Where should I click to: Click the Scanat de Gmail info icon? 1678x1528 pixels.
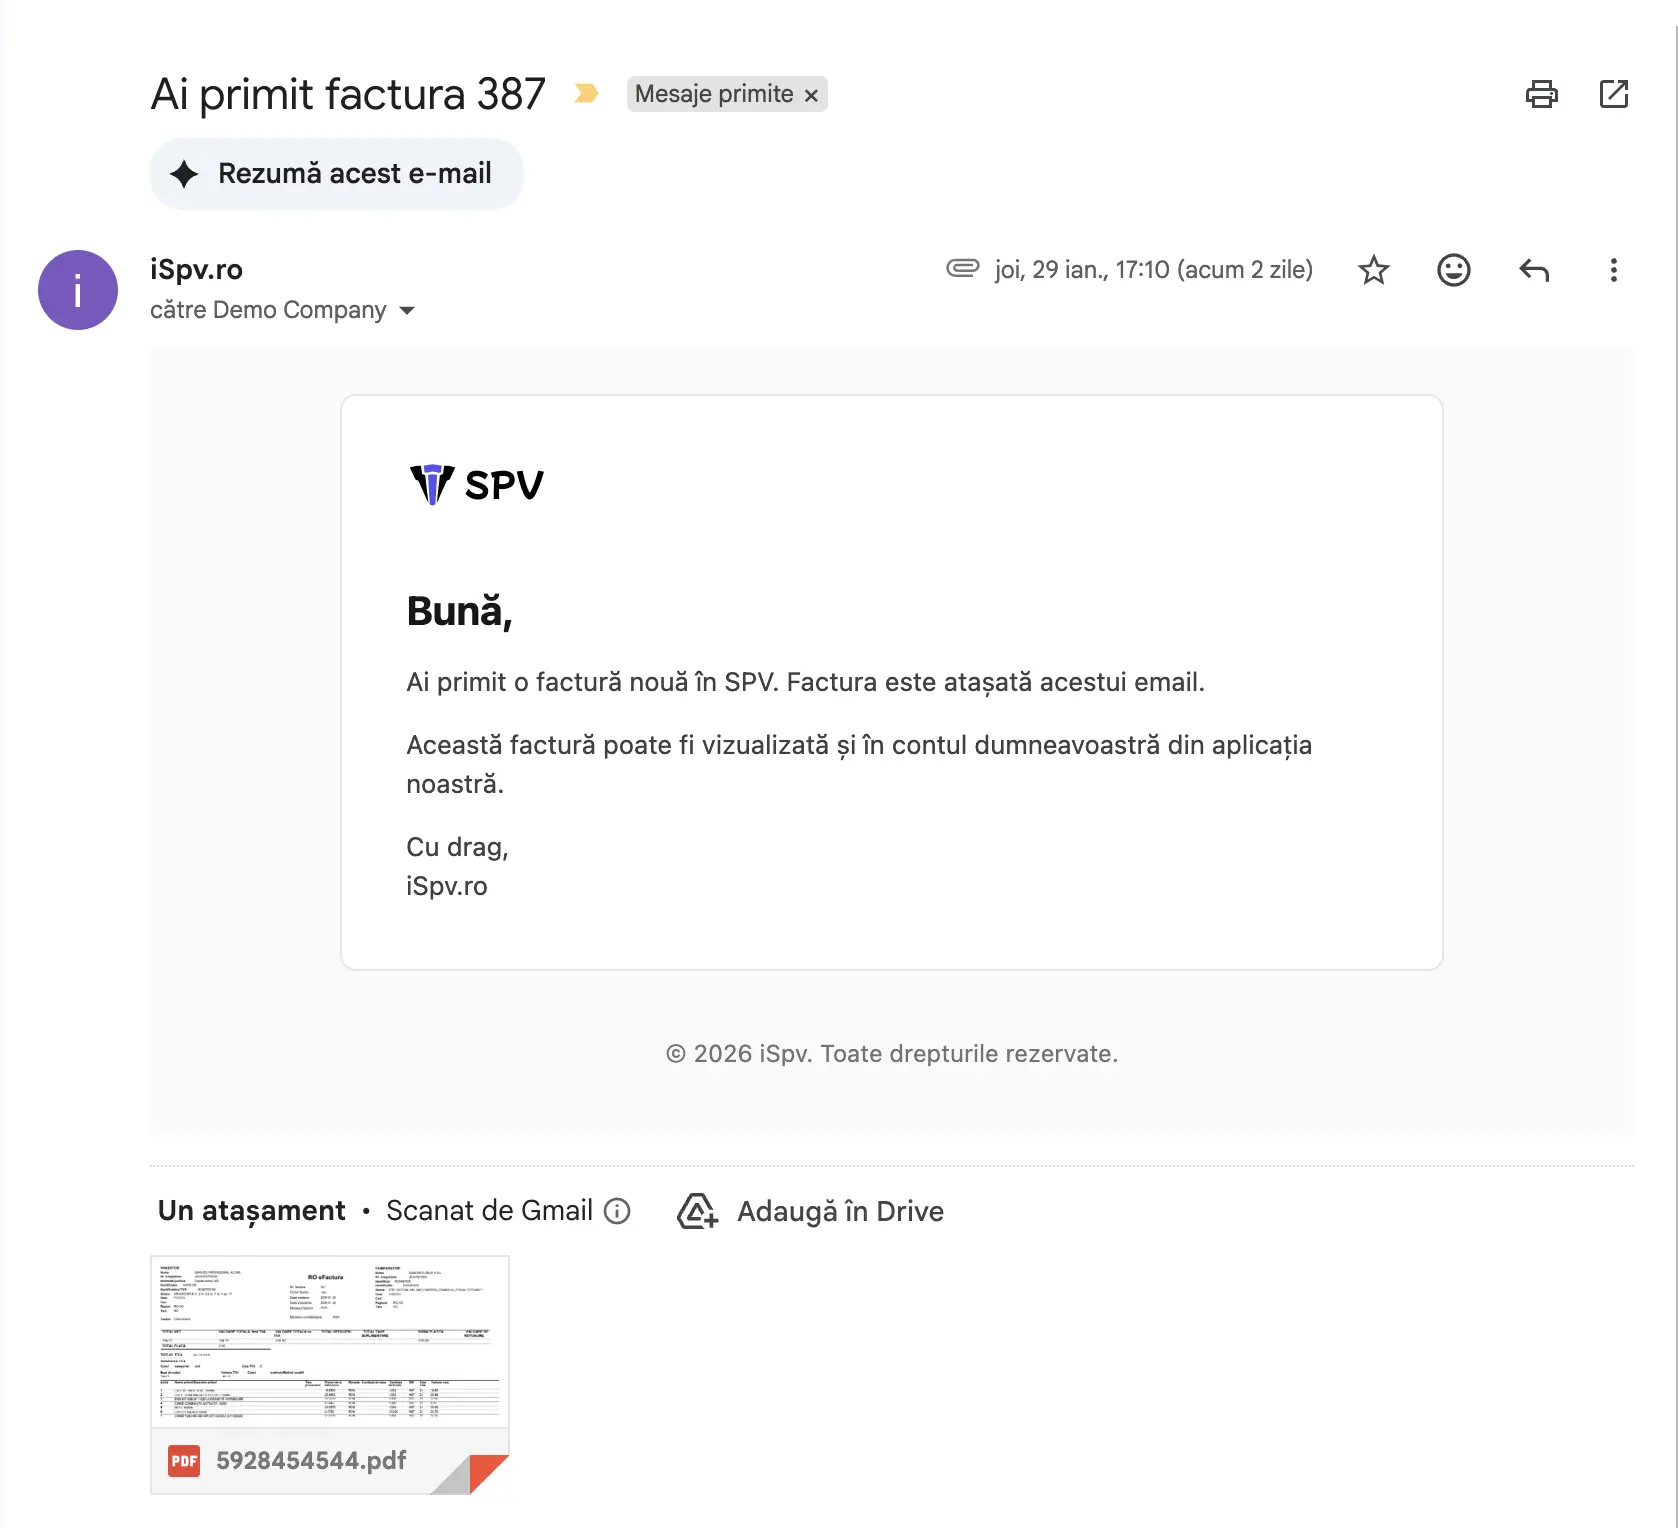coord(617,1210)
